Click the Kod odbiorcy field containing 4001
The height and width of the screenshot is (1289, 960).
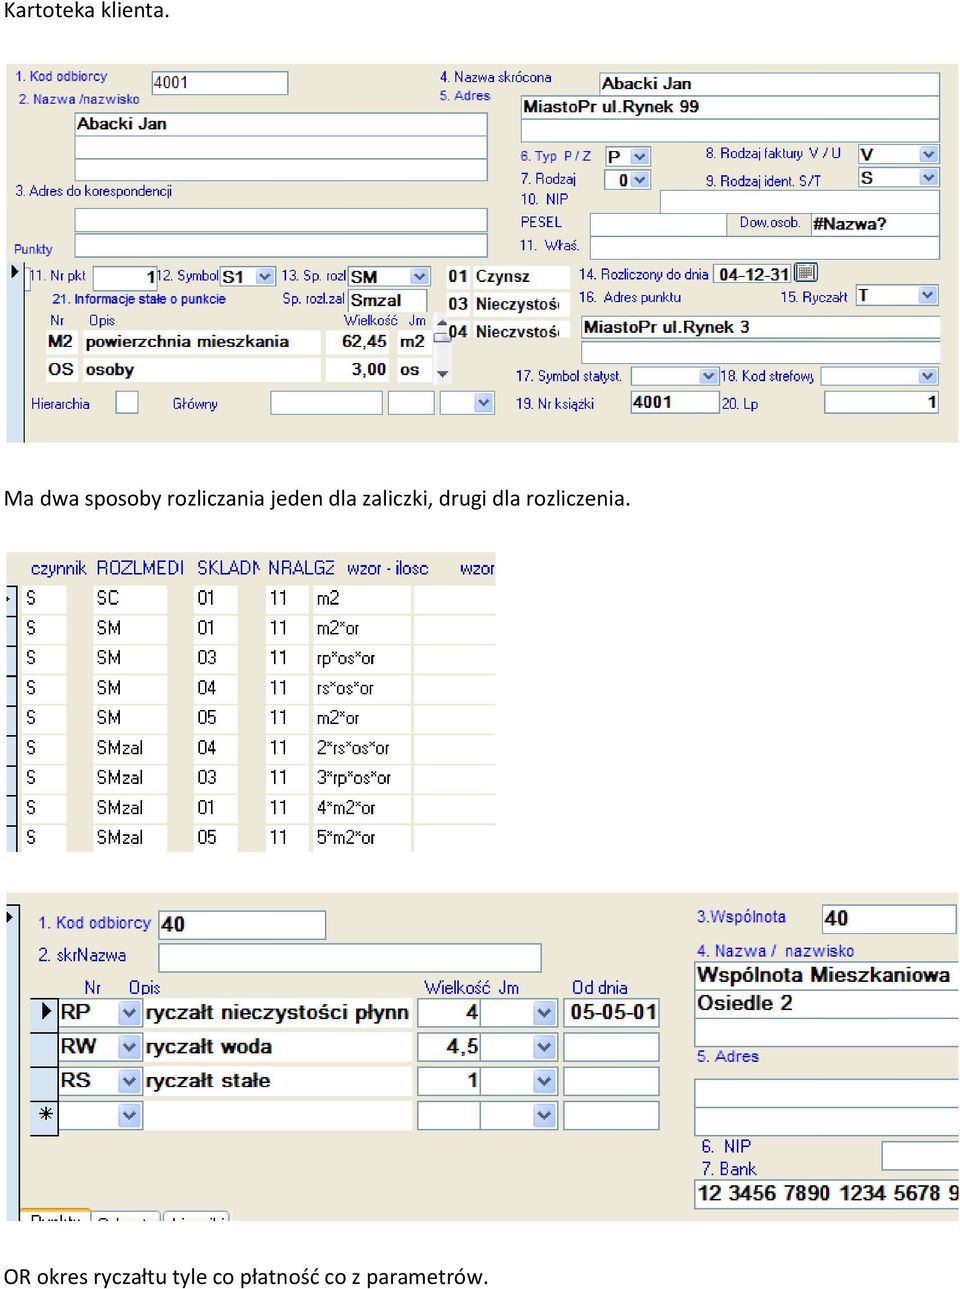220,83
